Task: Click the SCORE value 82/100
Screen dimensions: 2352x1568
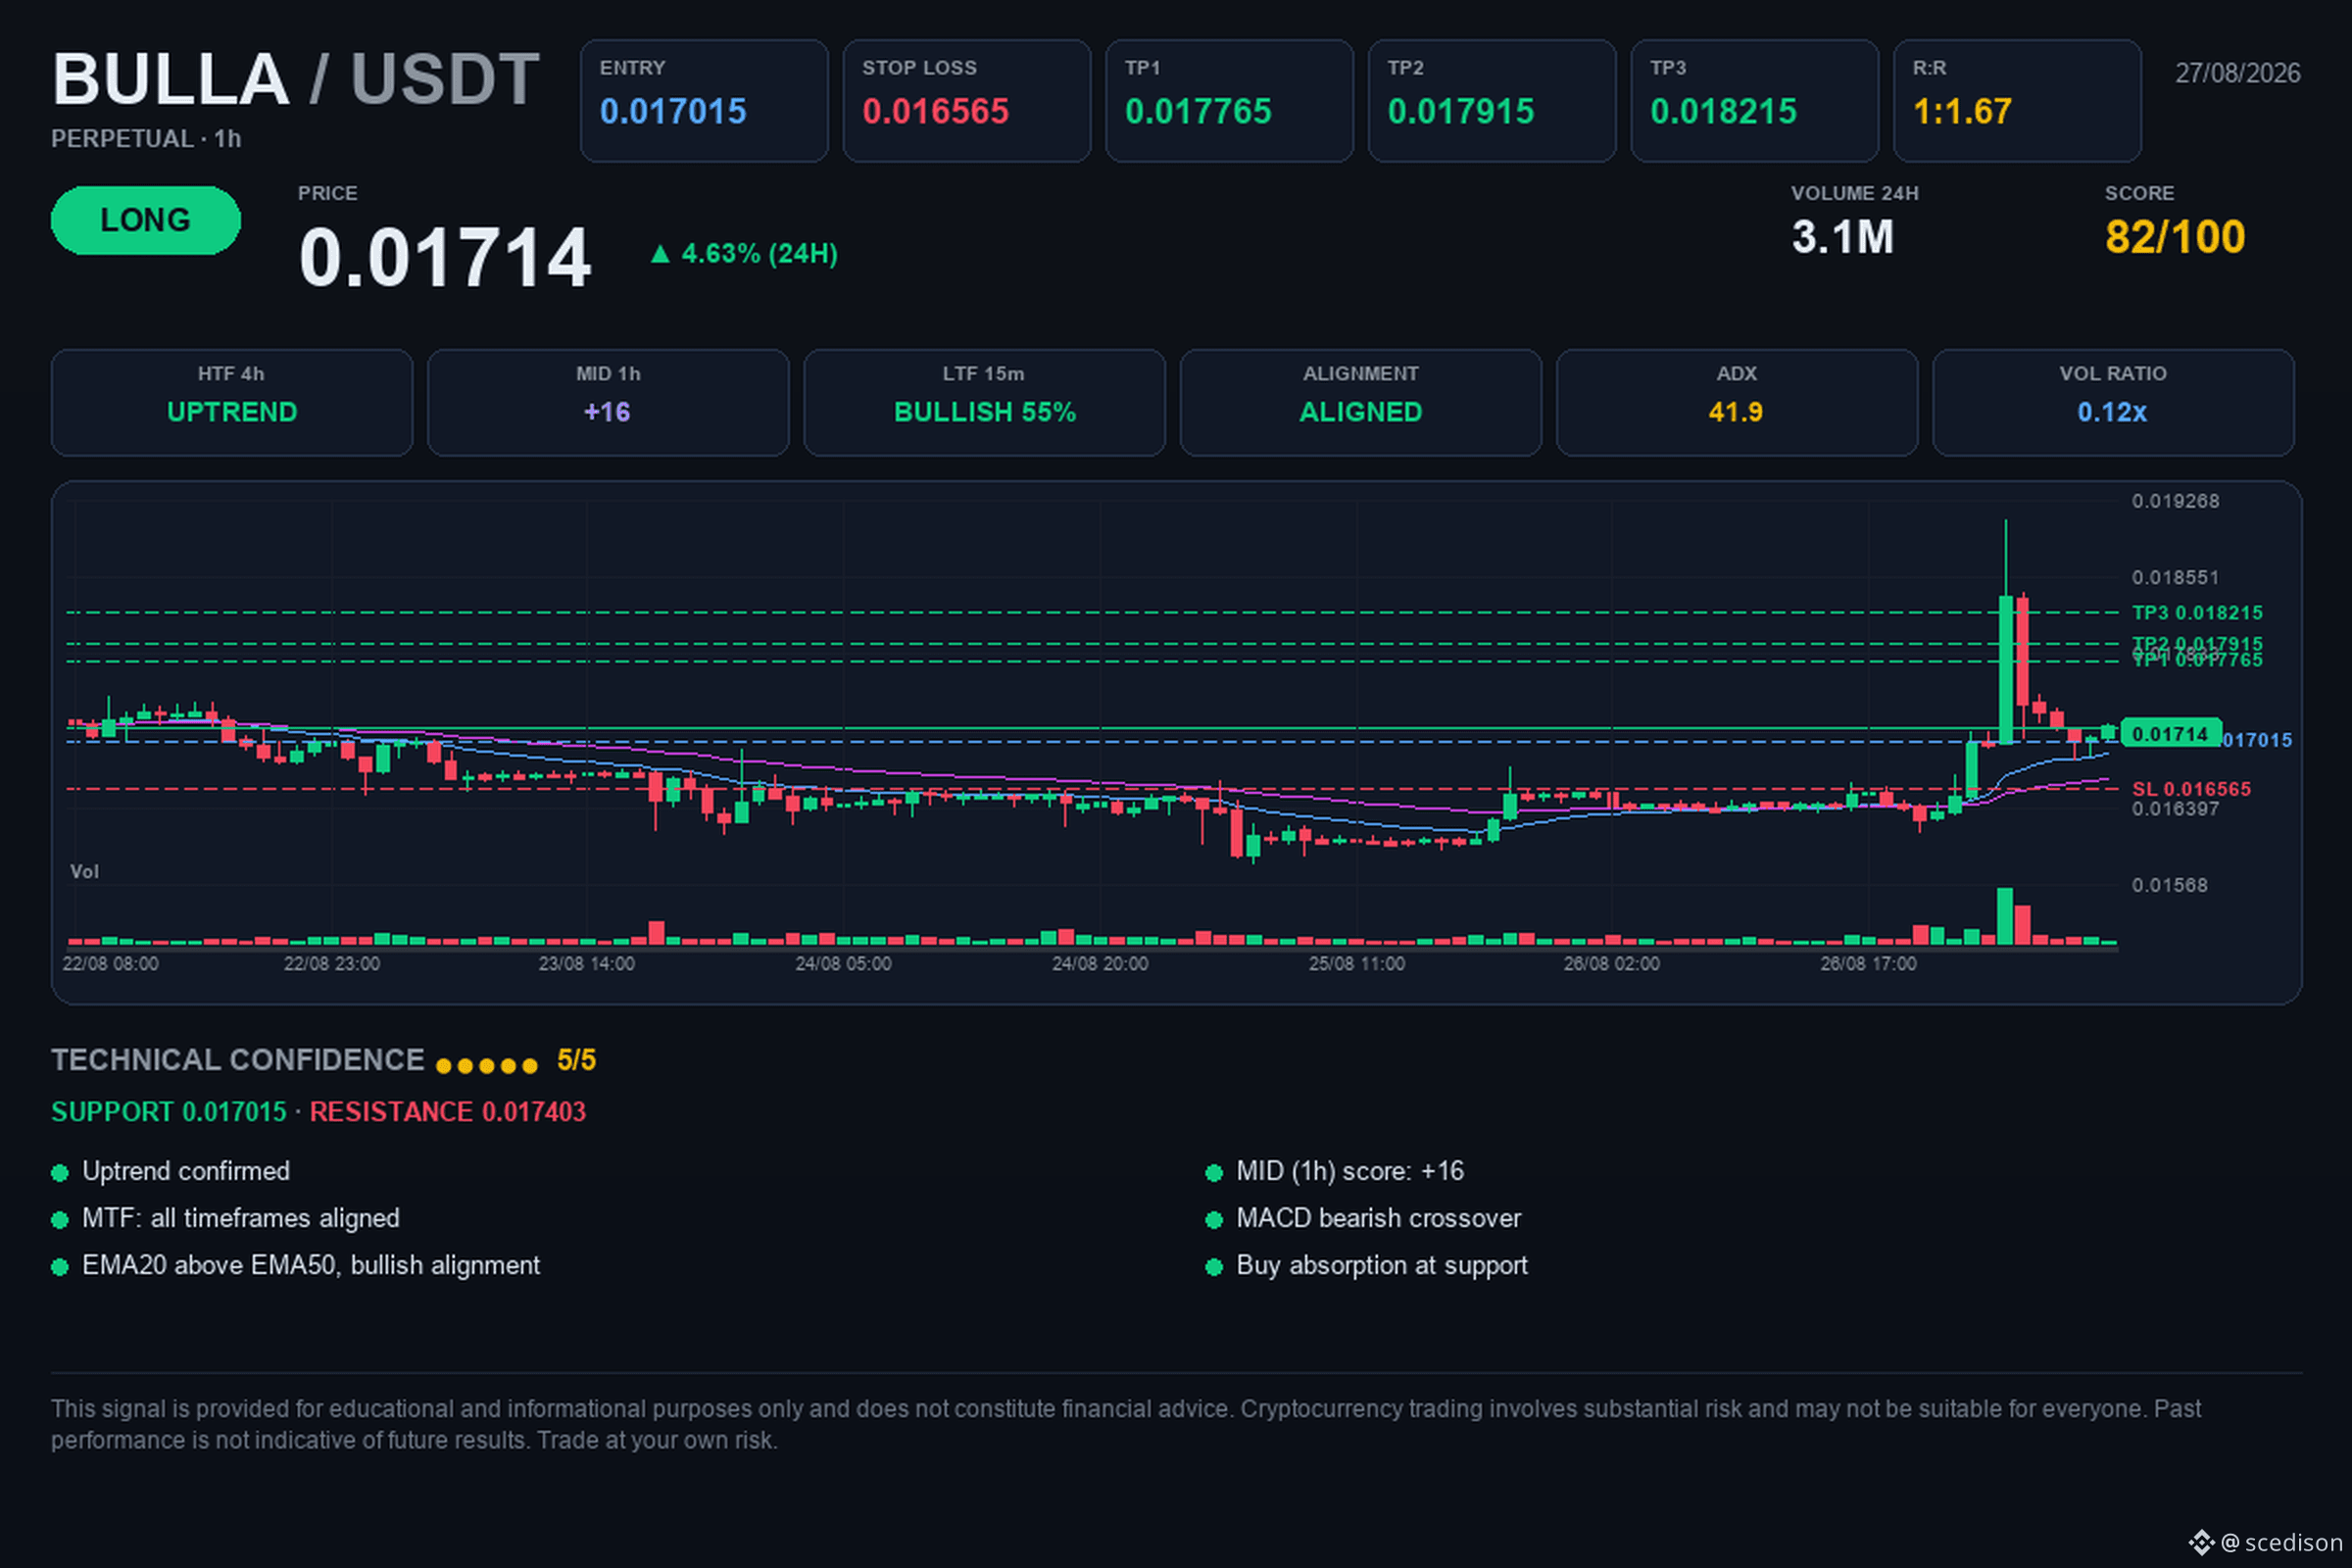Action: point(2175,238)
